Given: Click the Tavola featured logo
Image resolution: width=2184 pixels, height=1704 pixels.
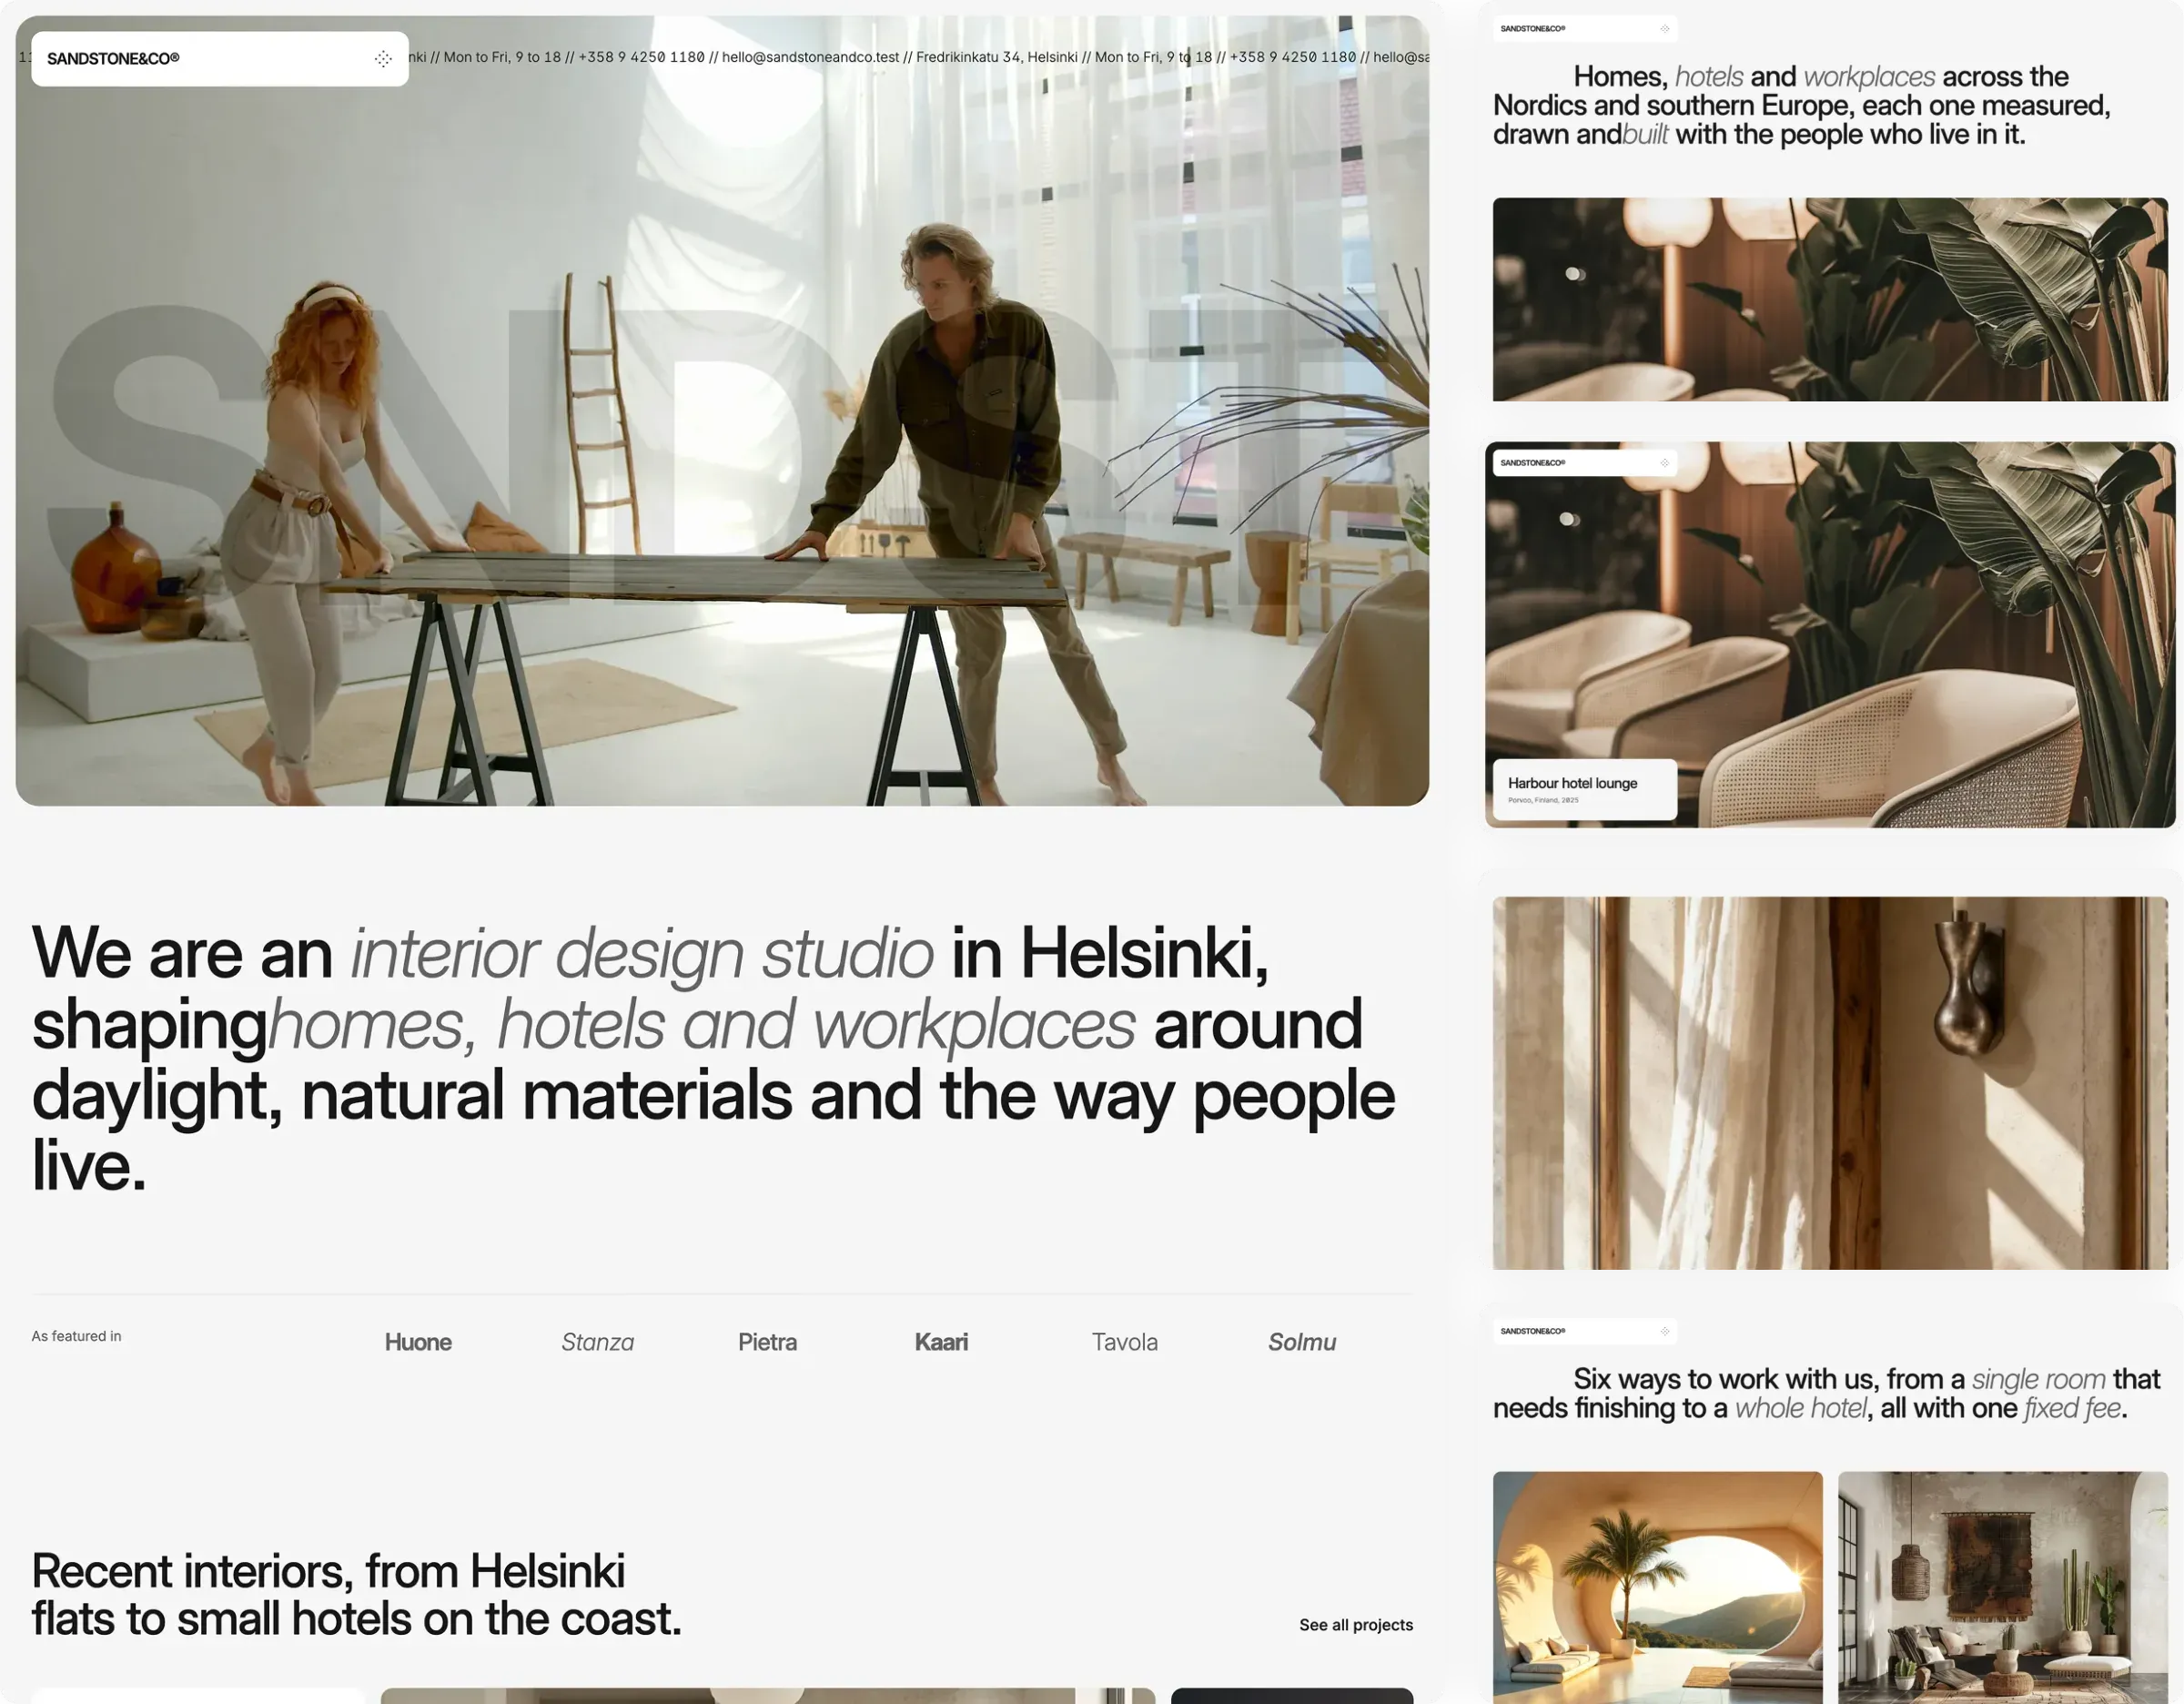Looking at the screenshot, I should click(x=1124, y=1342).
